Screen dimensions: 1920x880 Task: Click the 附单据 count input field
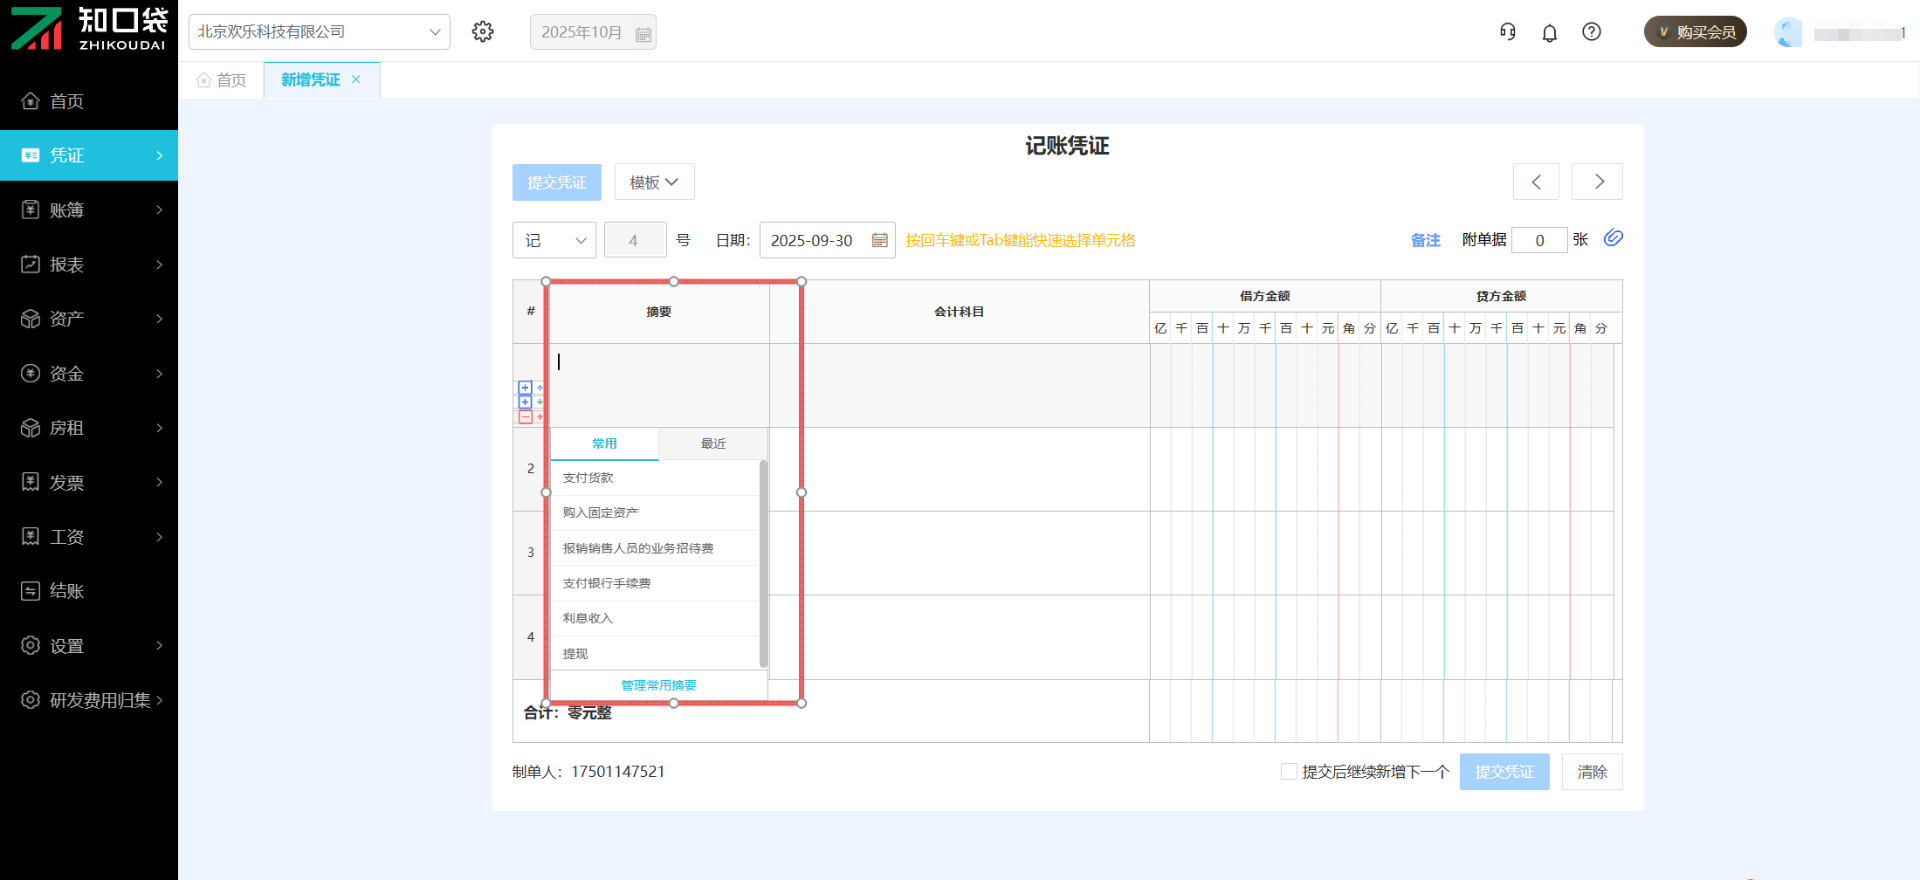1539,240
